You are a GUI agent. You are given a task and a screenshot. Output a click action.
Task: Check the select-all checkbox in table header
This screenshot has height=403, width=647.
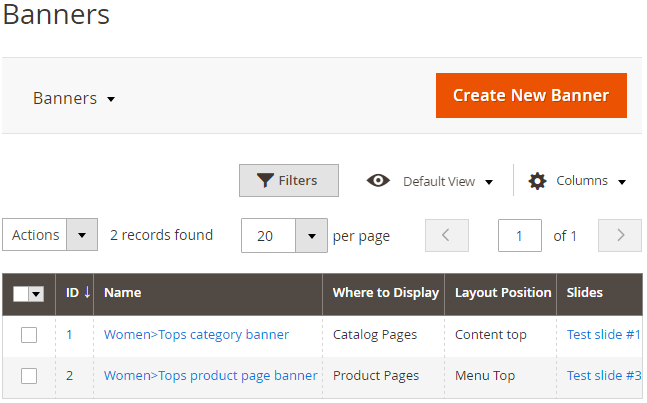pos(21,294)
